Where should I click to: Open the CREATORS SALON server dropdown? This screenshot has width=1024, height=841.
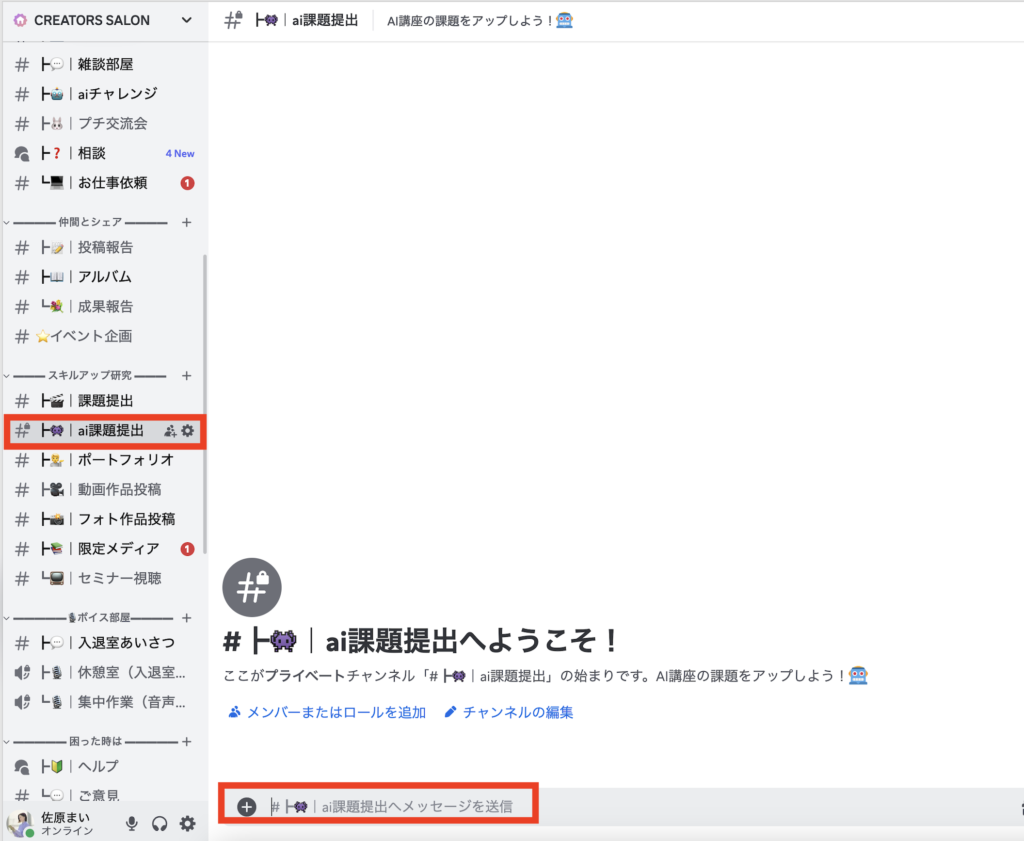pos(186,20)
